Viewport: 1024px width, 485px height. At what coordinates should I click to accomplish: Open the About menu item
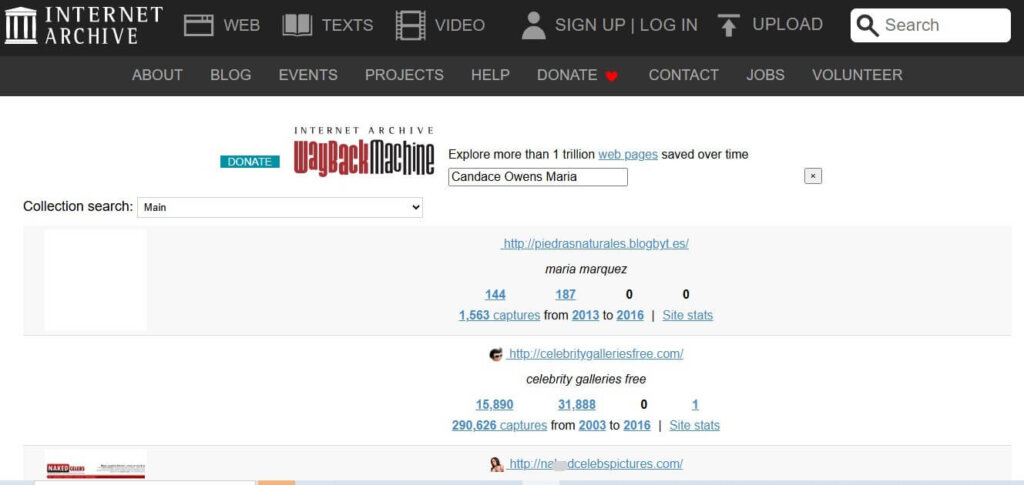(157, 75)
